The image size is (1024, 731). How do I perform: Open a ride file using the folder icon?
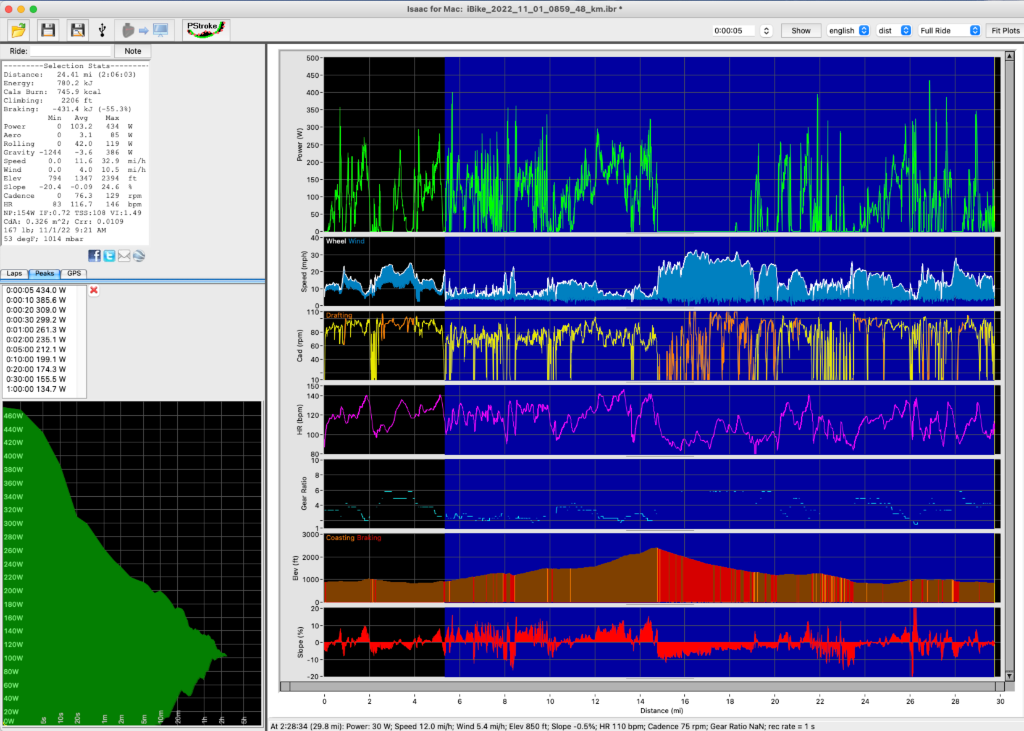pos(18,28)
